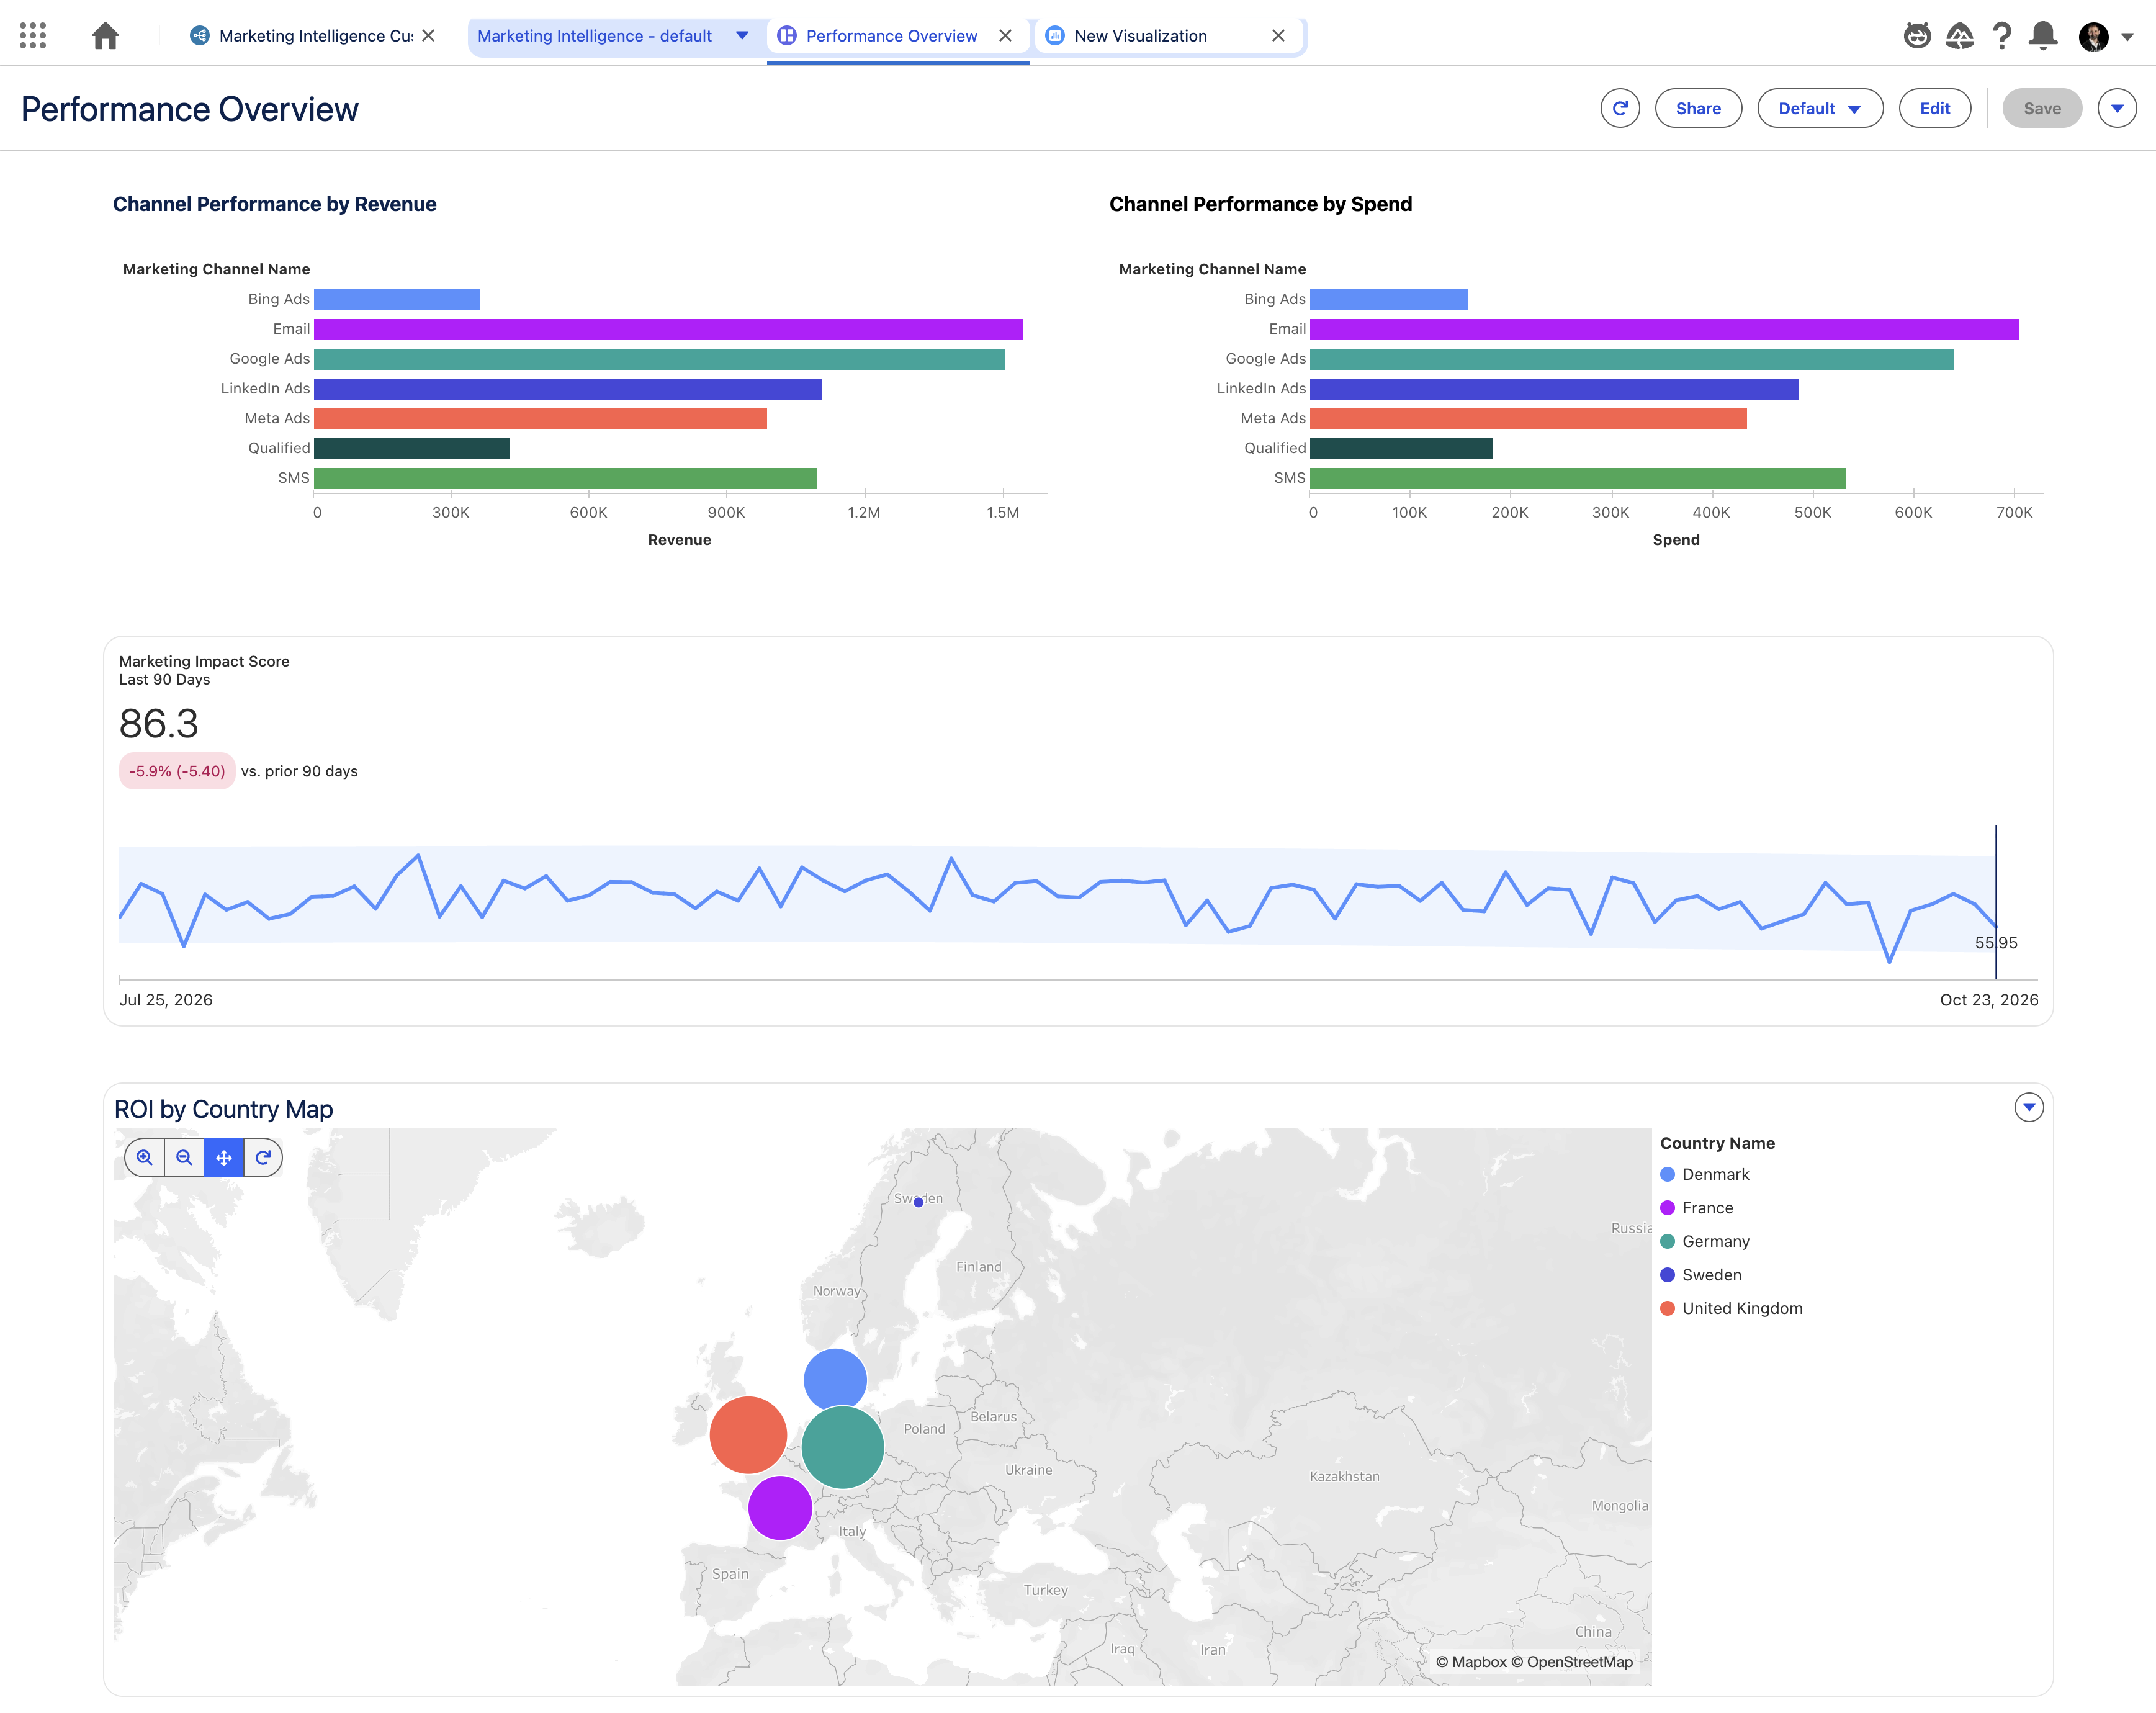Open the Astro mascot icon in header
Image resolution: width=2156 pixels, height=1713 pixels.
coord(1917,36)
